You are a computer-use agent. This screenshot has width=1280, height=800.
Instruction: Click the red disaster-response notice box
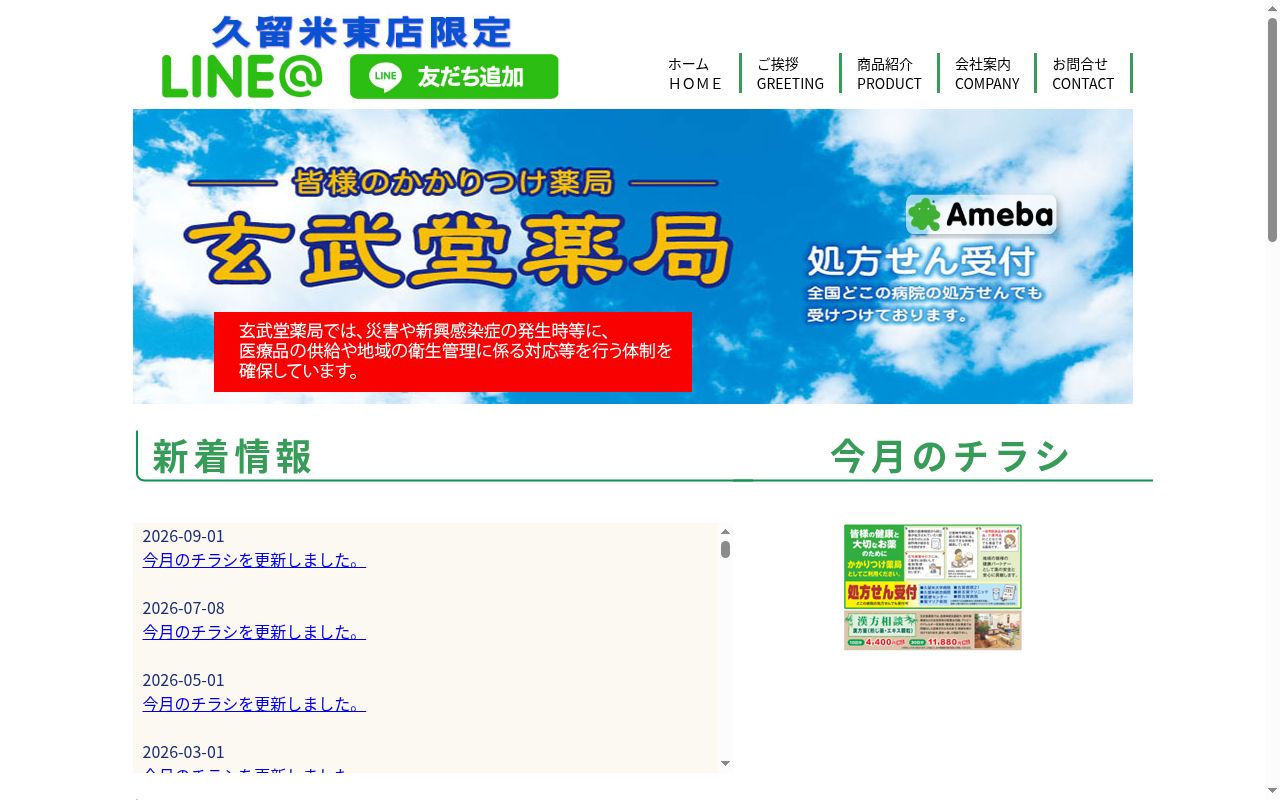[x=453, y=352]
